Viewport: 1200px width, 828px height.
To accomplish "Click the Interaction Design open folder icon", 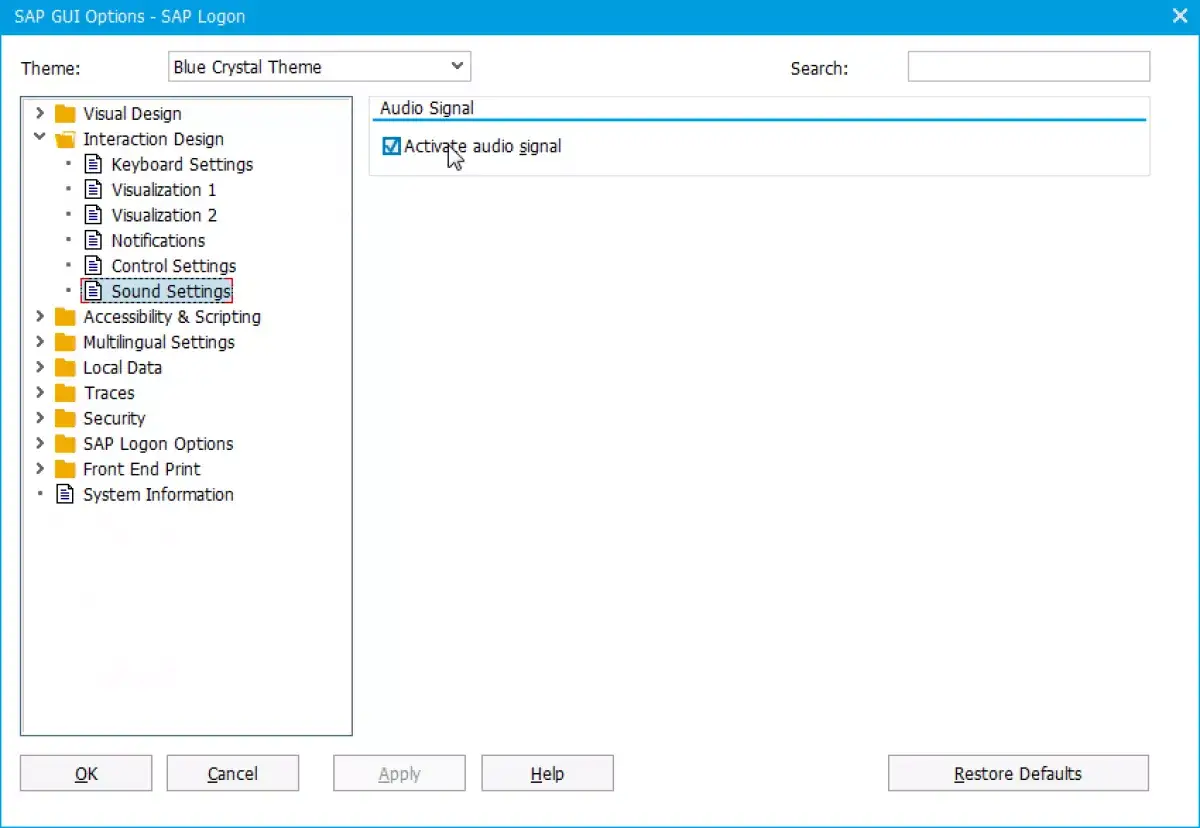I will click(65, 139).
